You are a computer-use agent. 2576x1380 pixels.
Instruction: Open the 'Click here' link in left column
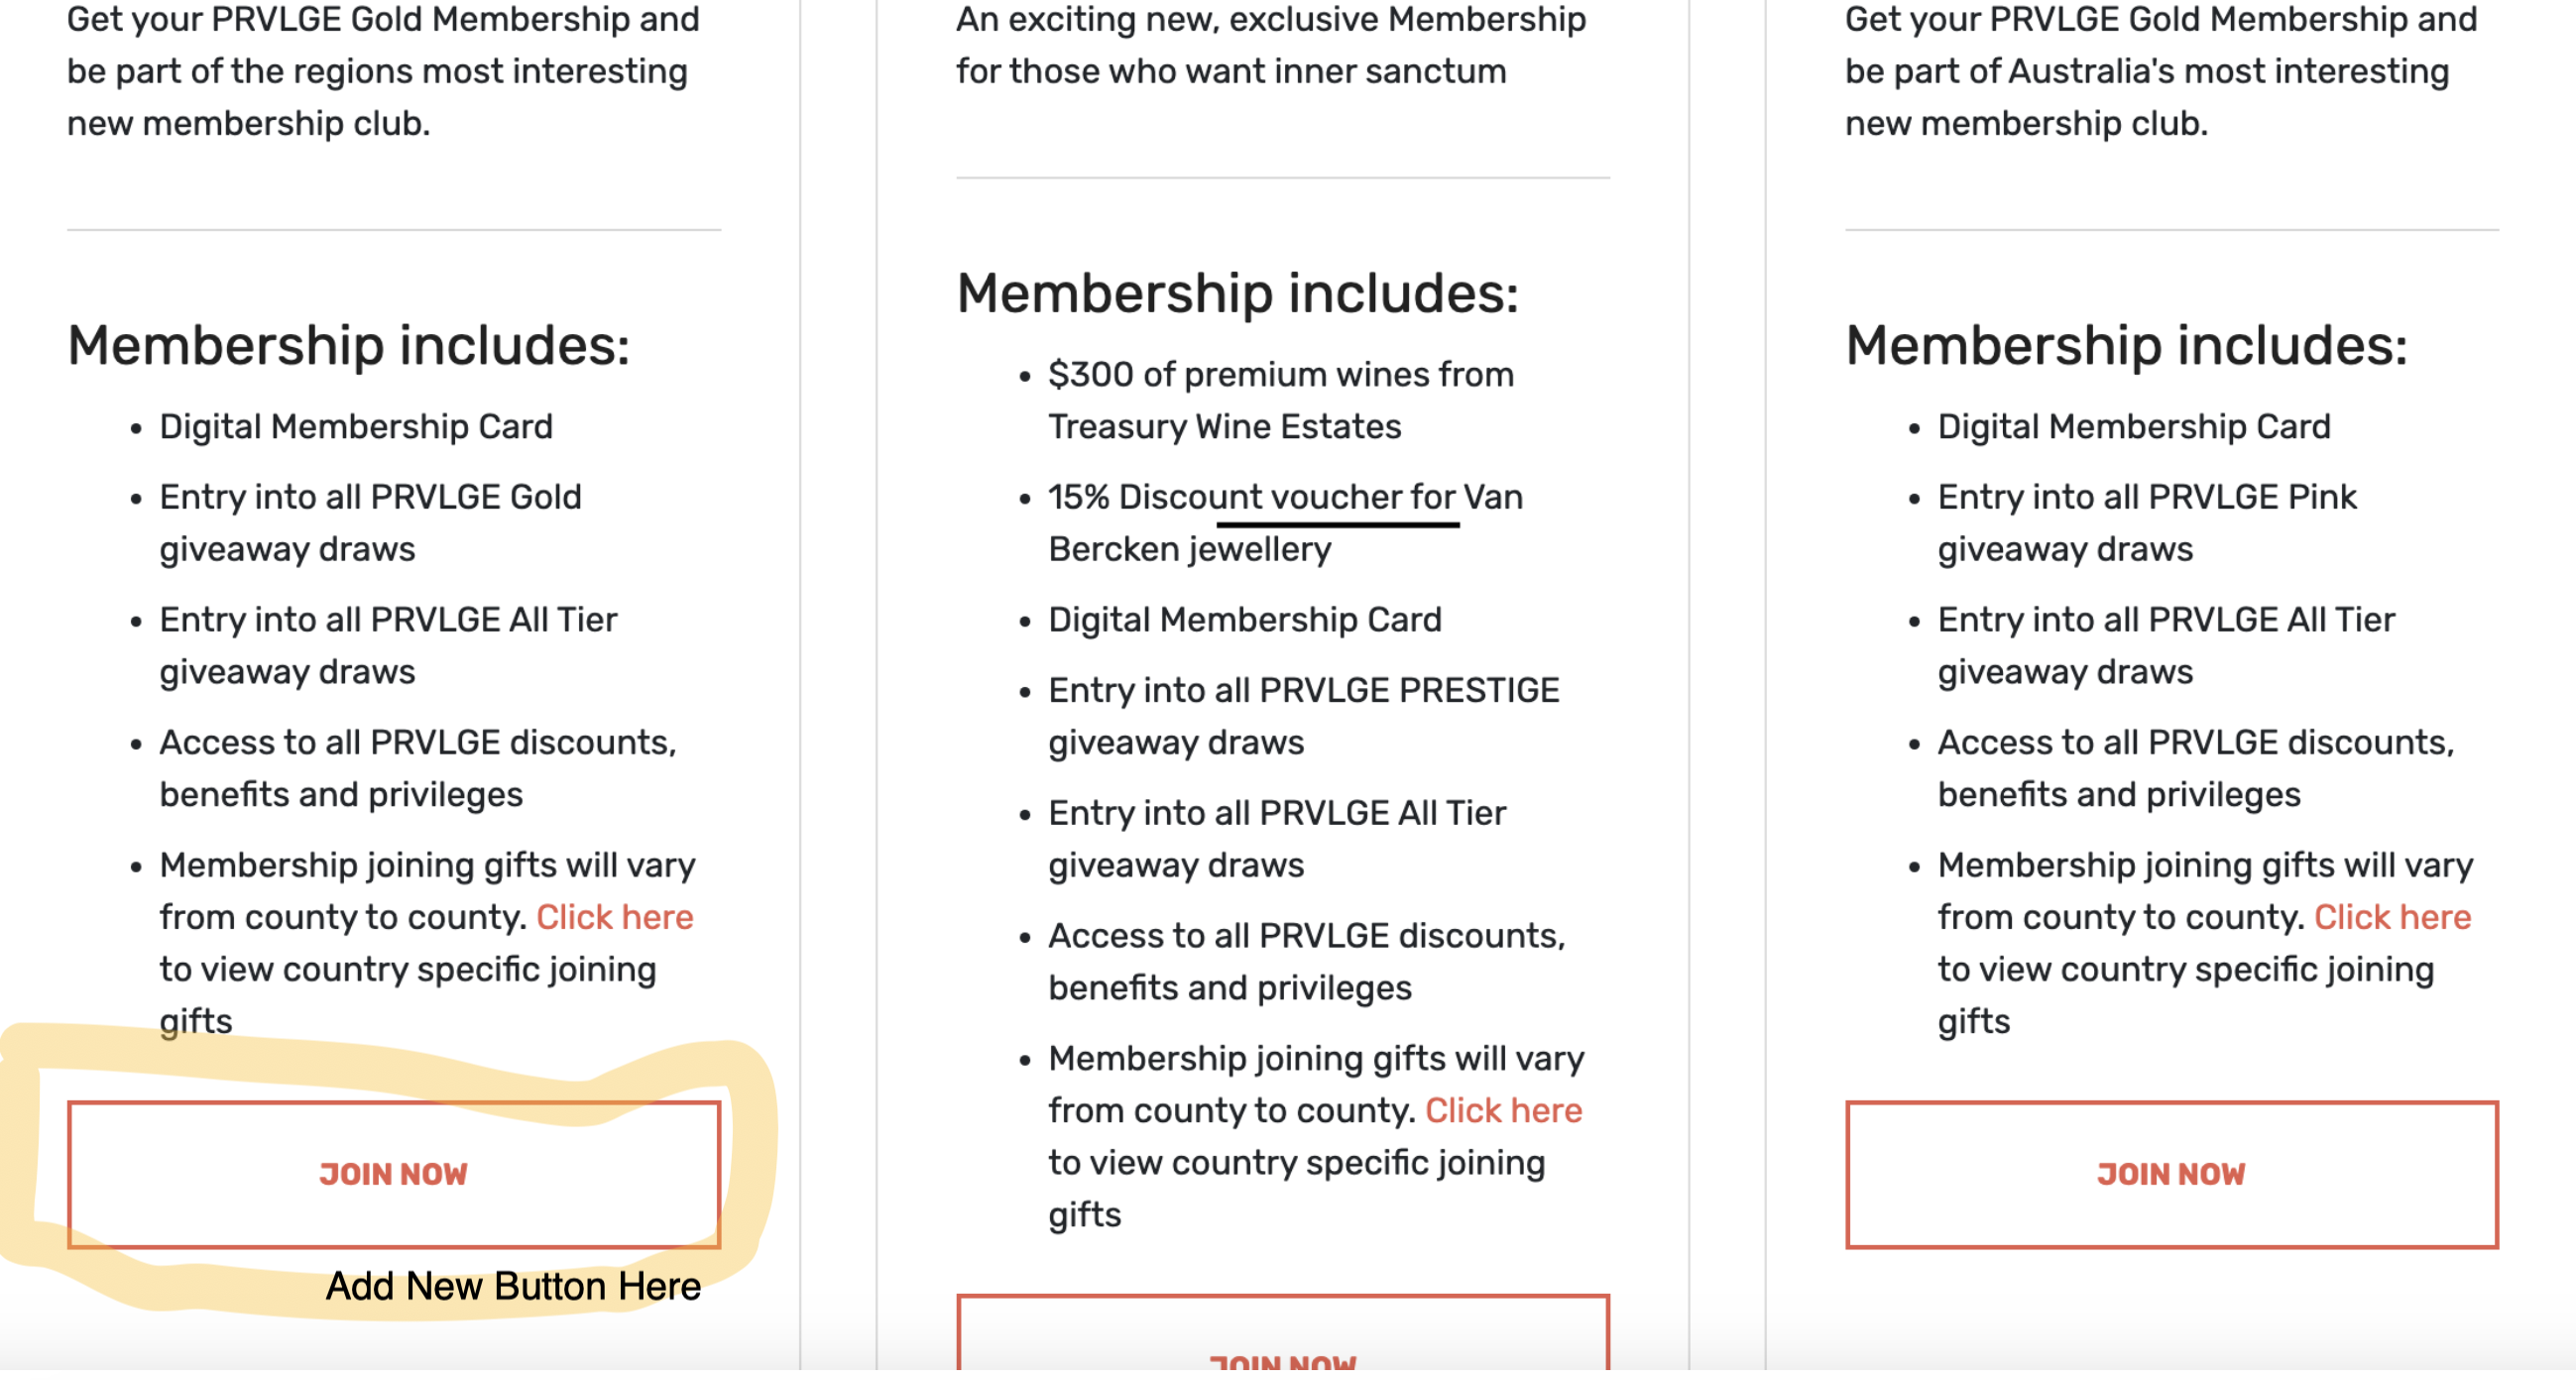[x=614, y=917]
